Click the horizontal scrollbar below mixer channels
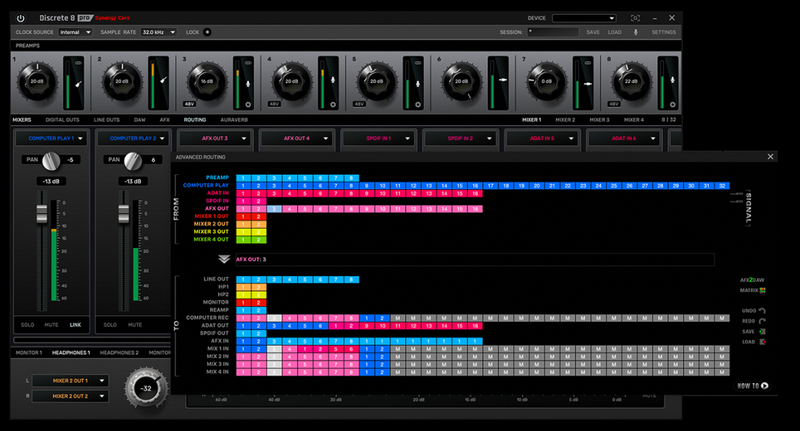The width and height of the screenshot is (800, 431). 92,340
